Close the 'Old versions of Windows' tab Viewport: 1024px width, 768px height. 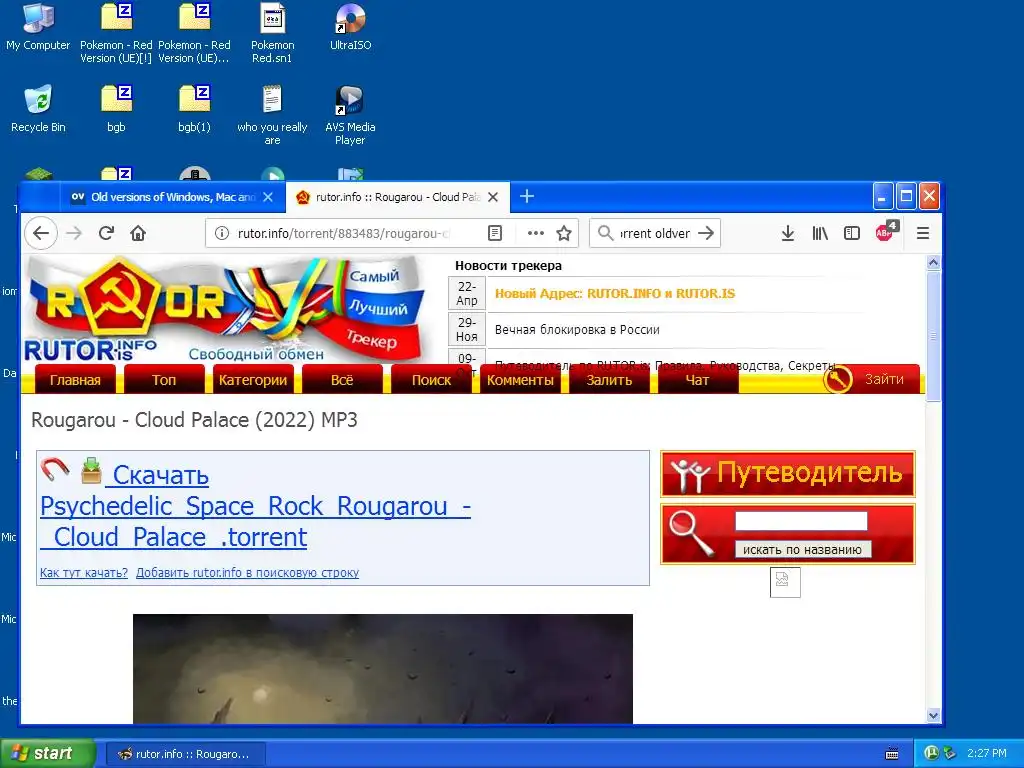click(x=268, y=197)
